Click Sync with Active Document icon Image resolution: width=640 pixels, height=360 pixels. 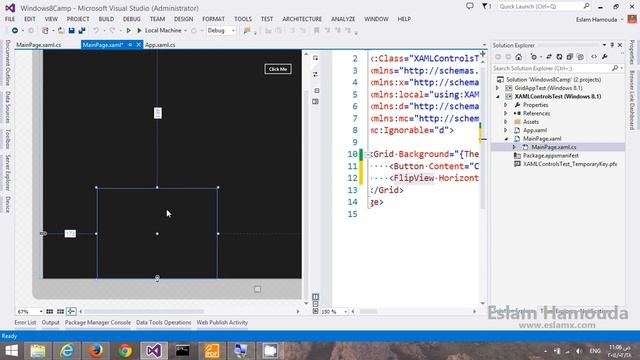tap(549, 57)
